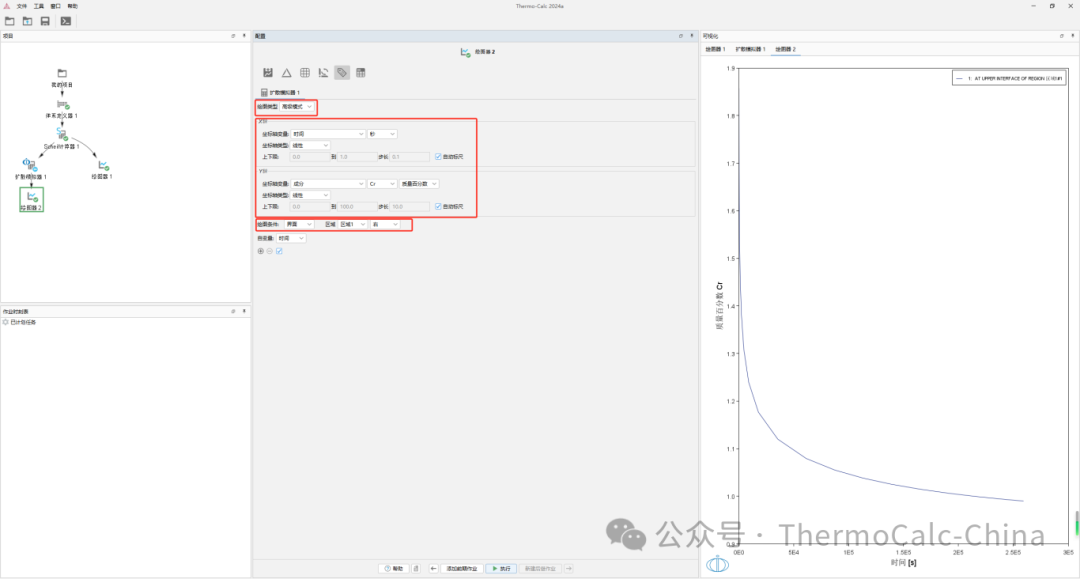Click the blue checkbox icon under the axis settings
The width and height of the screenshot is (1080, 579).
coord(279,251)
